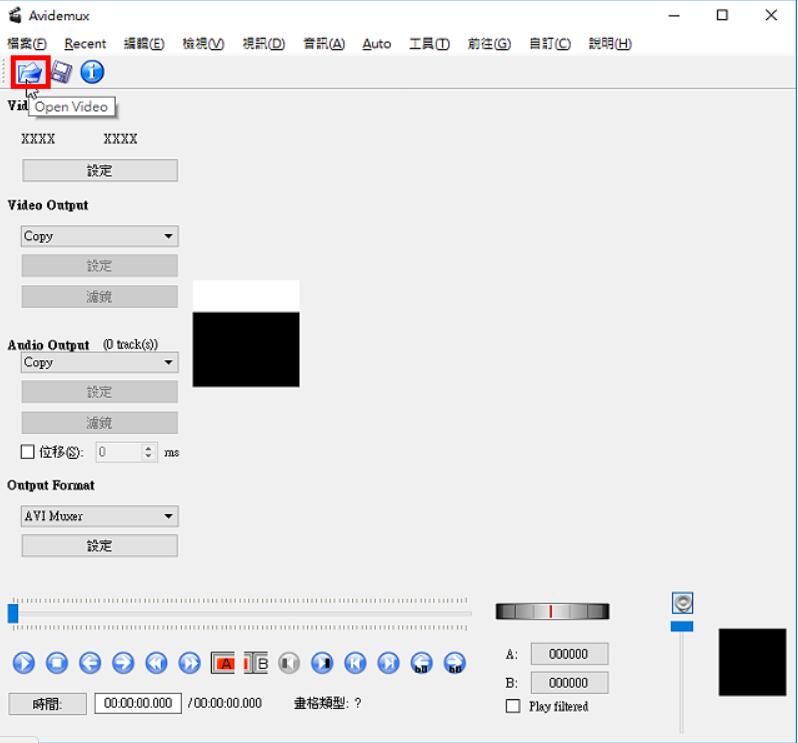The width and height of the screenshot is (798, 743).
Task: Open the Video Output codec dropdown
Action: 100,236
